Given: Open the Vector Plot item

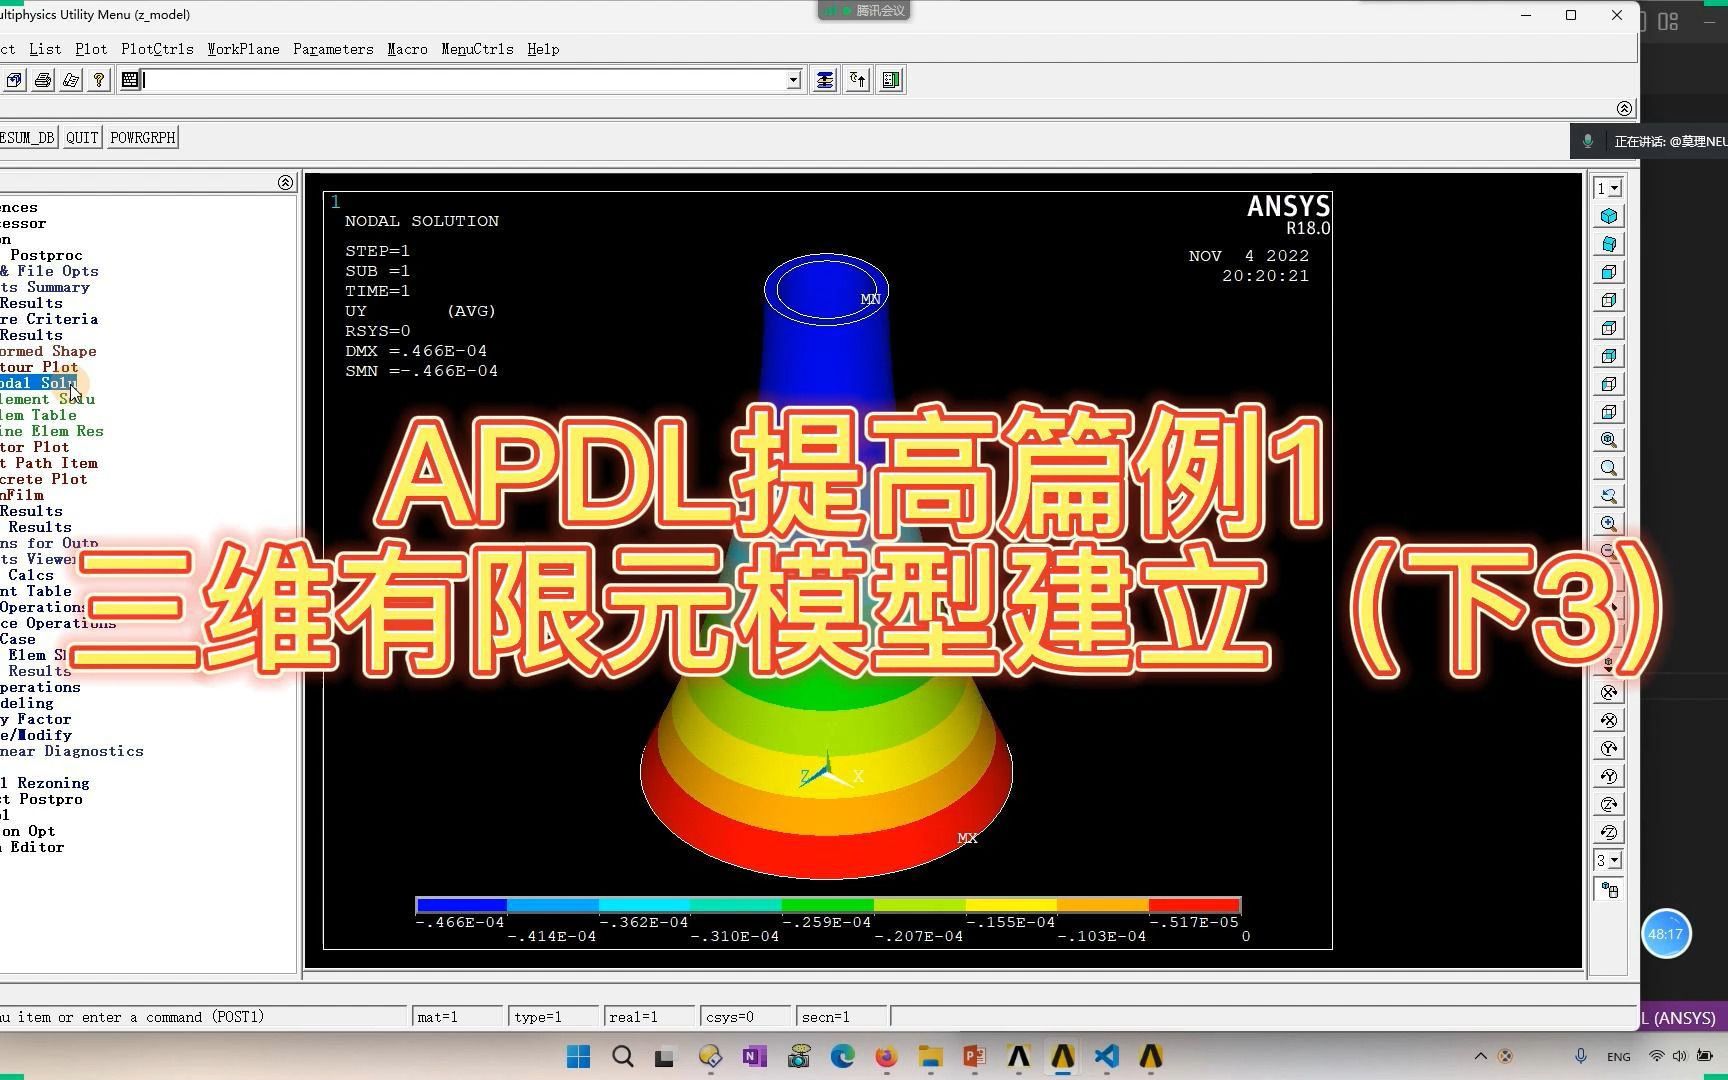Looking at the screenshot, I should click(35, 447).
